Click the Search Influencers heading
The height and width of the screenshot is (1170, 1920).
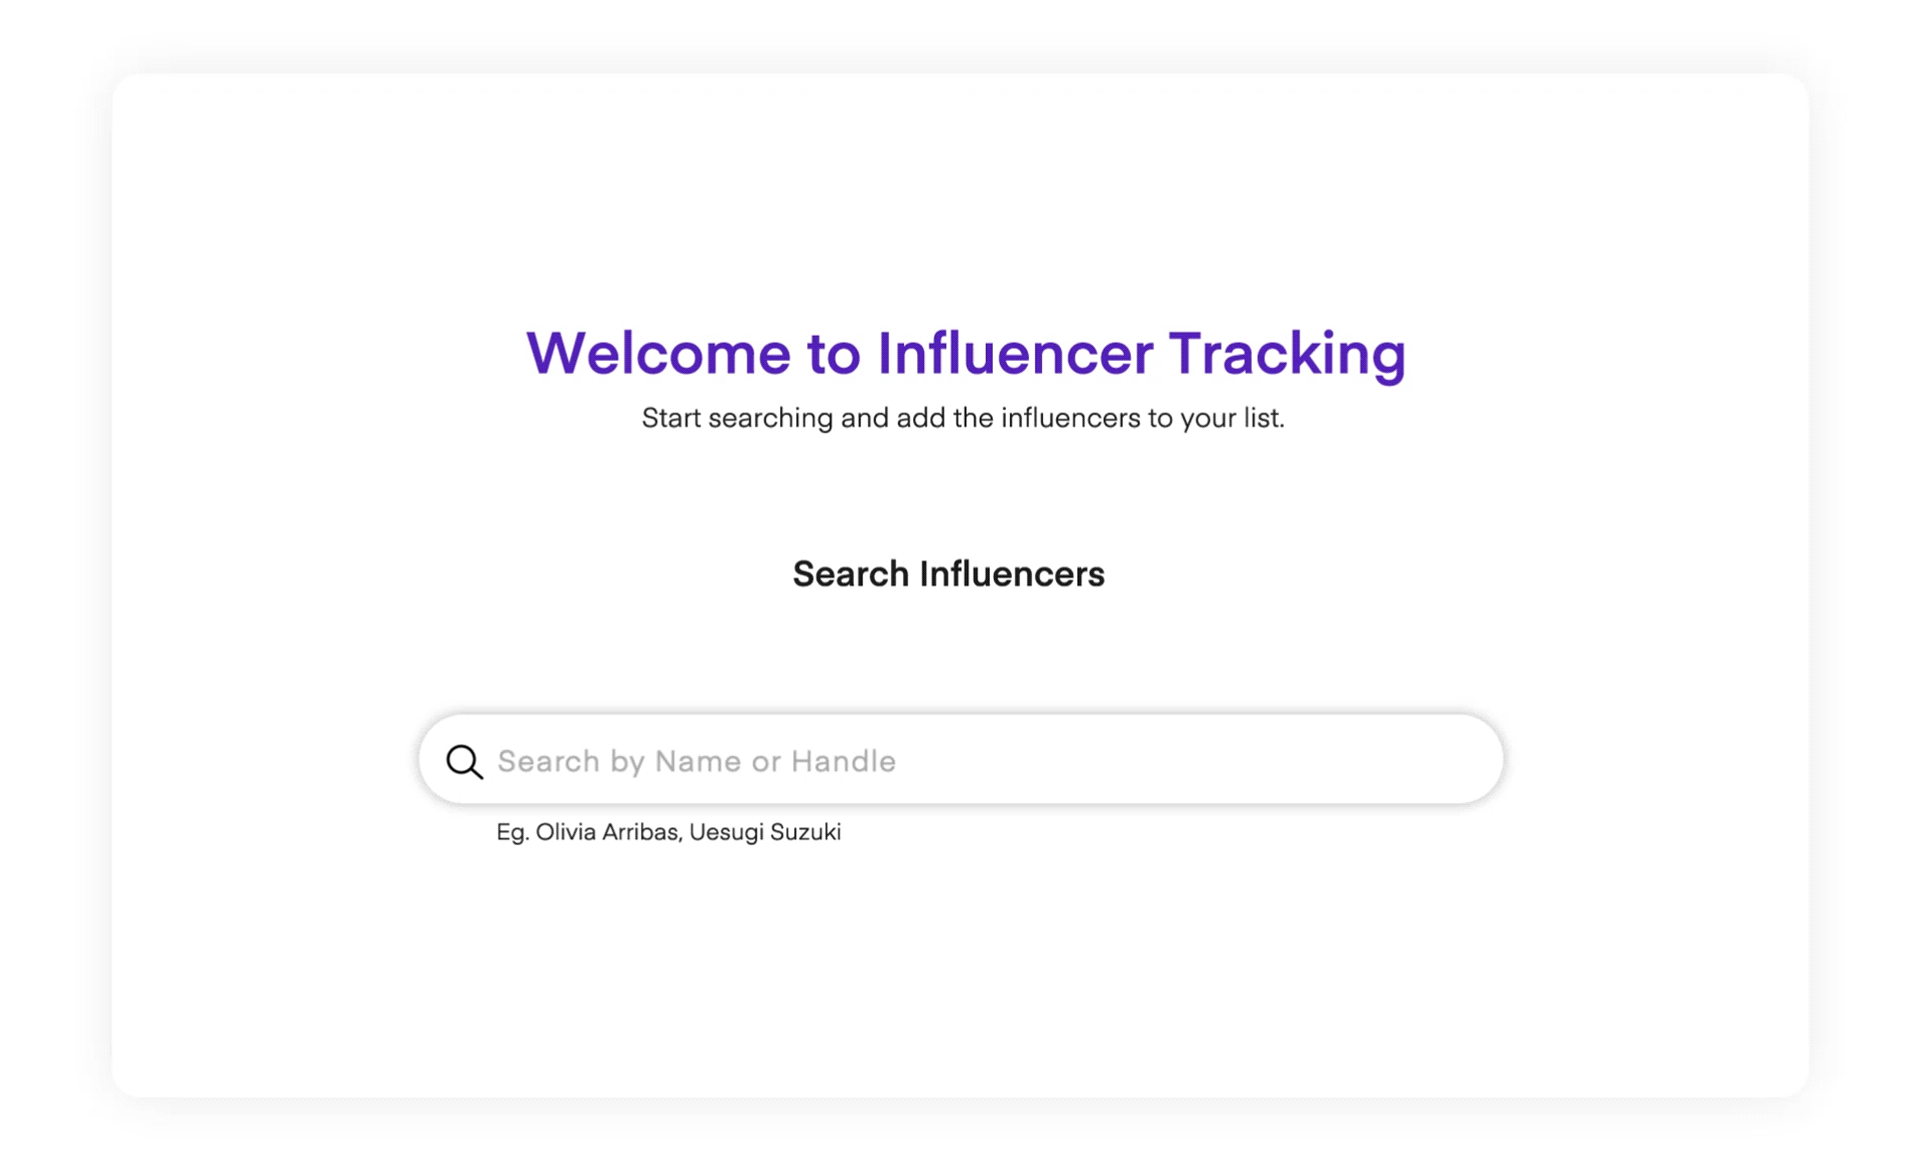pyautogui.click(x=948, y=574)
